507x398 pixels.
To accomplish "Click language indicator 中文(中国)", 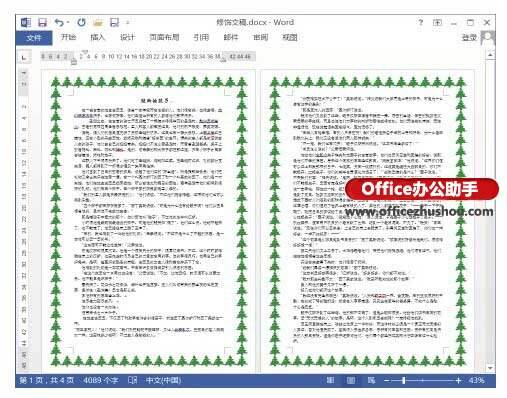I will click(x=163, y=380).
